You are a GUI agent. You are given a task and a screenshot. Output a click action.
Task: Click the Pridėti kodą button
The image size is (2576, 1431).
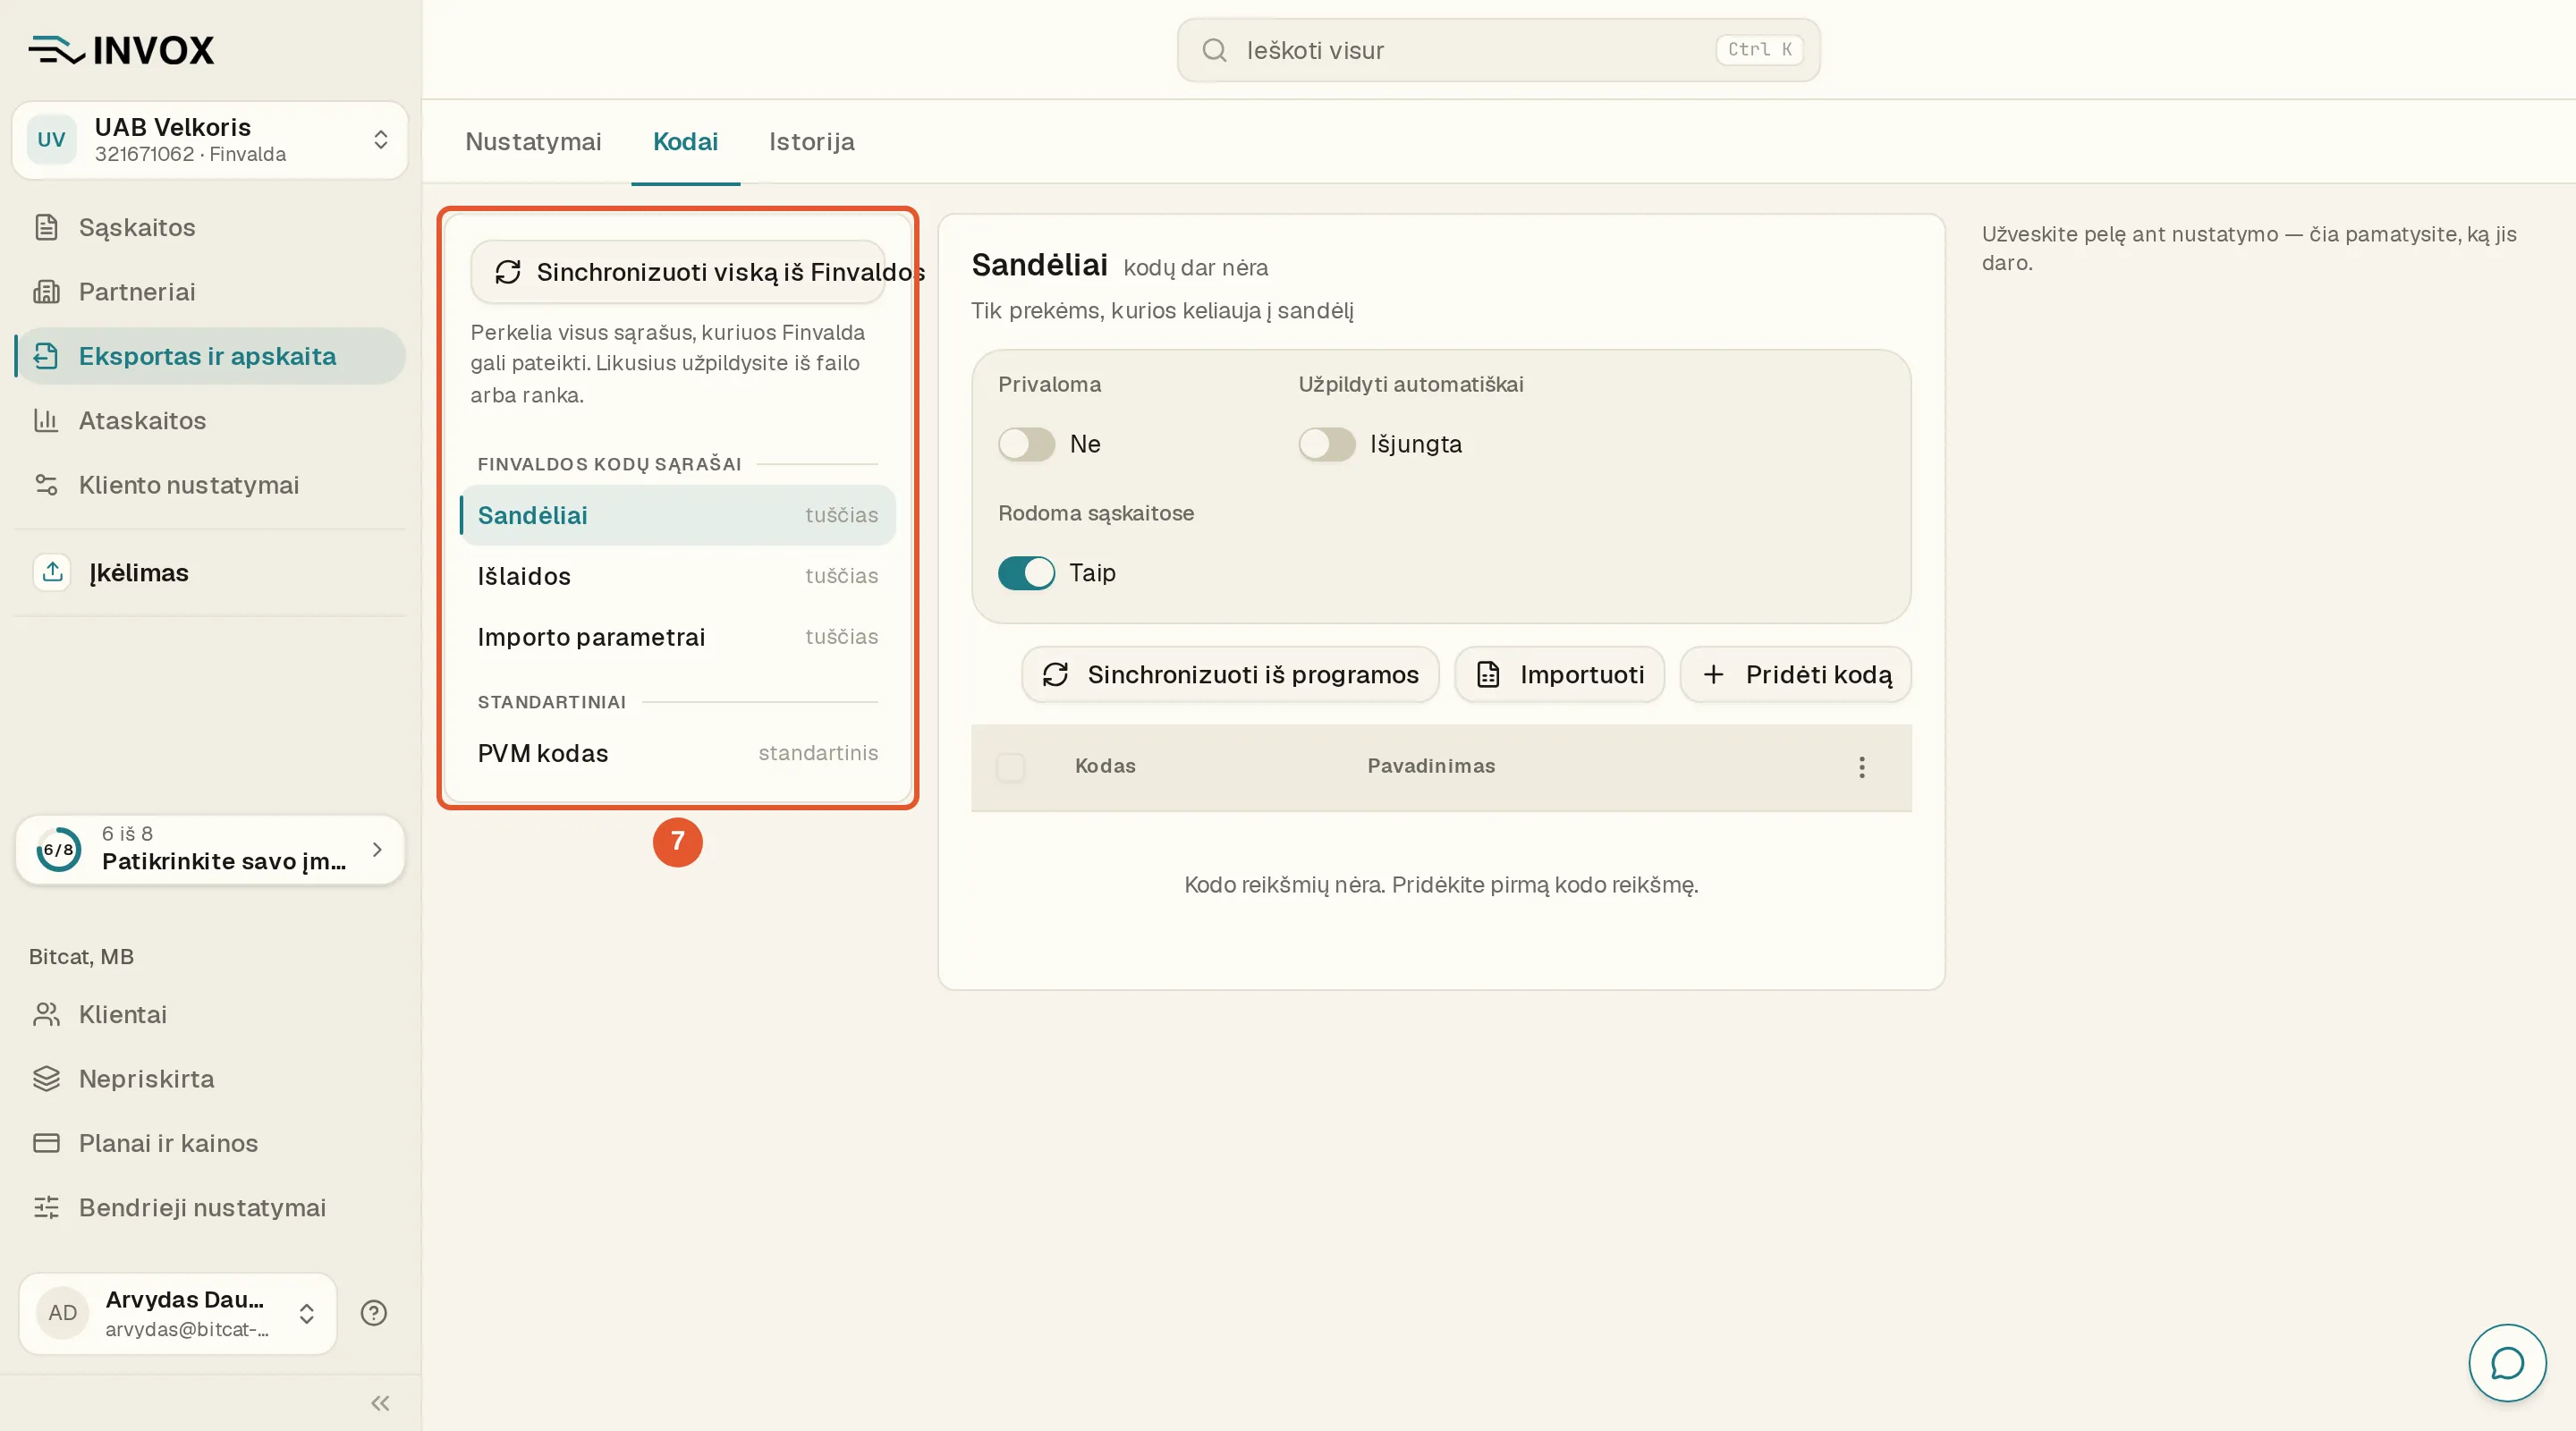click(1796, 674)
